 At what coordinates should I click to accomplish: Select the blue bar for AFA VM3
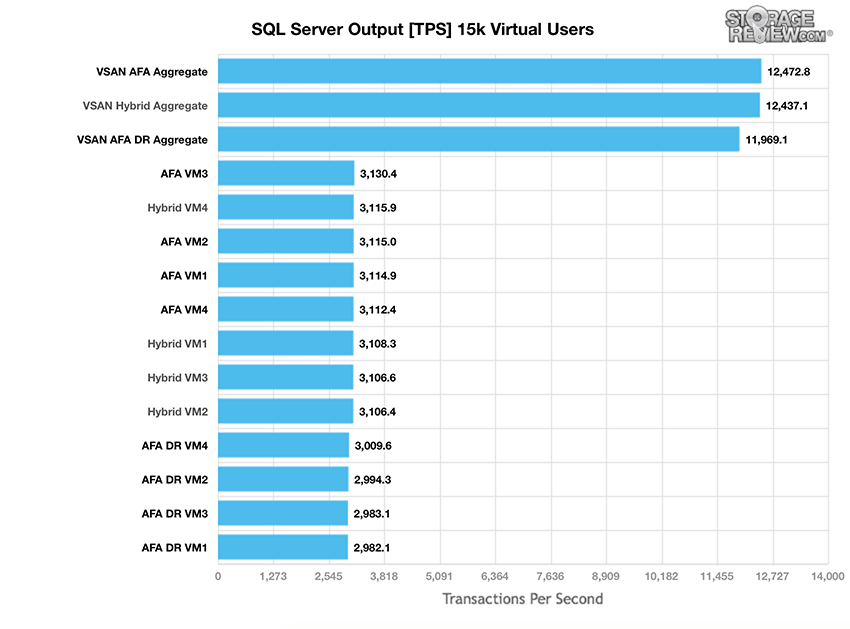(x=286, y=174)
